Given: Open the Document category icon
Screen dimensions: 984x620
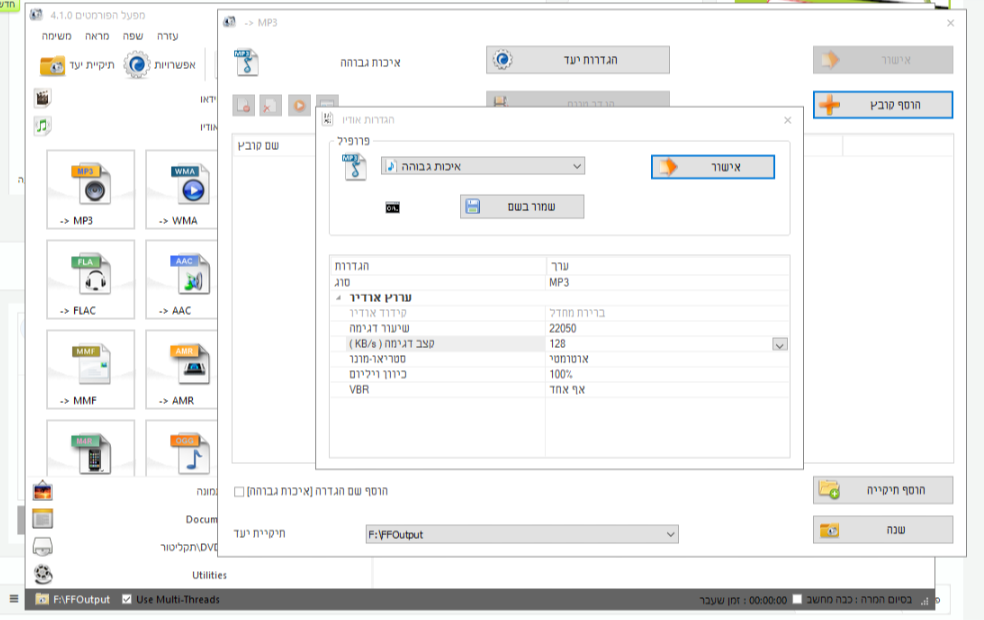Looking at the screenshot, I should (43, 519).
